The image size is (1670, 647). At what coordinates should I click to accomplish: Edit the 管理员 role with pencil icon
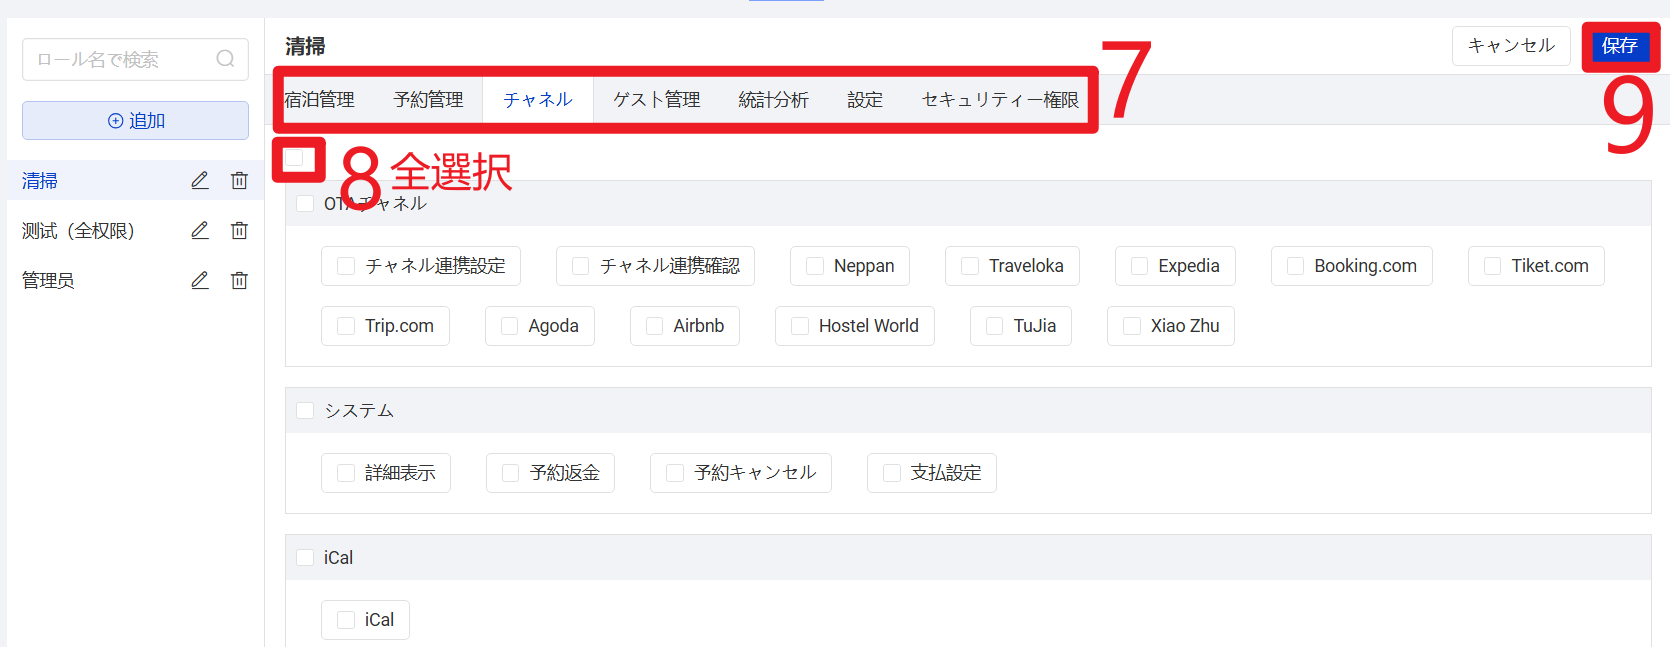point(200,280)
